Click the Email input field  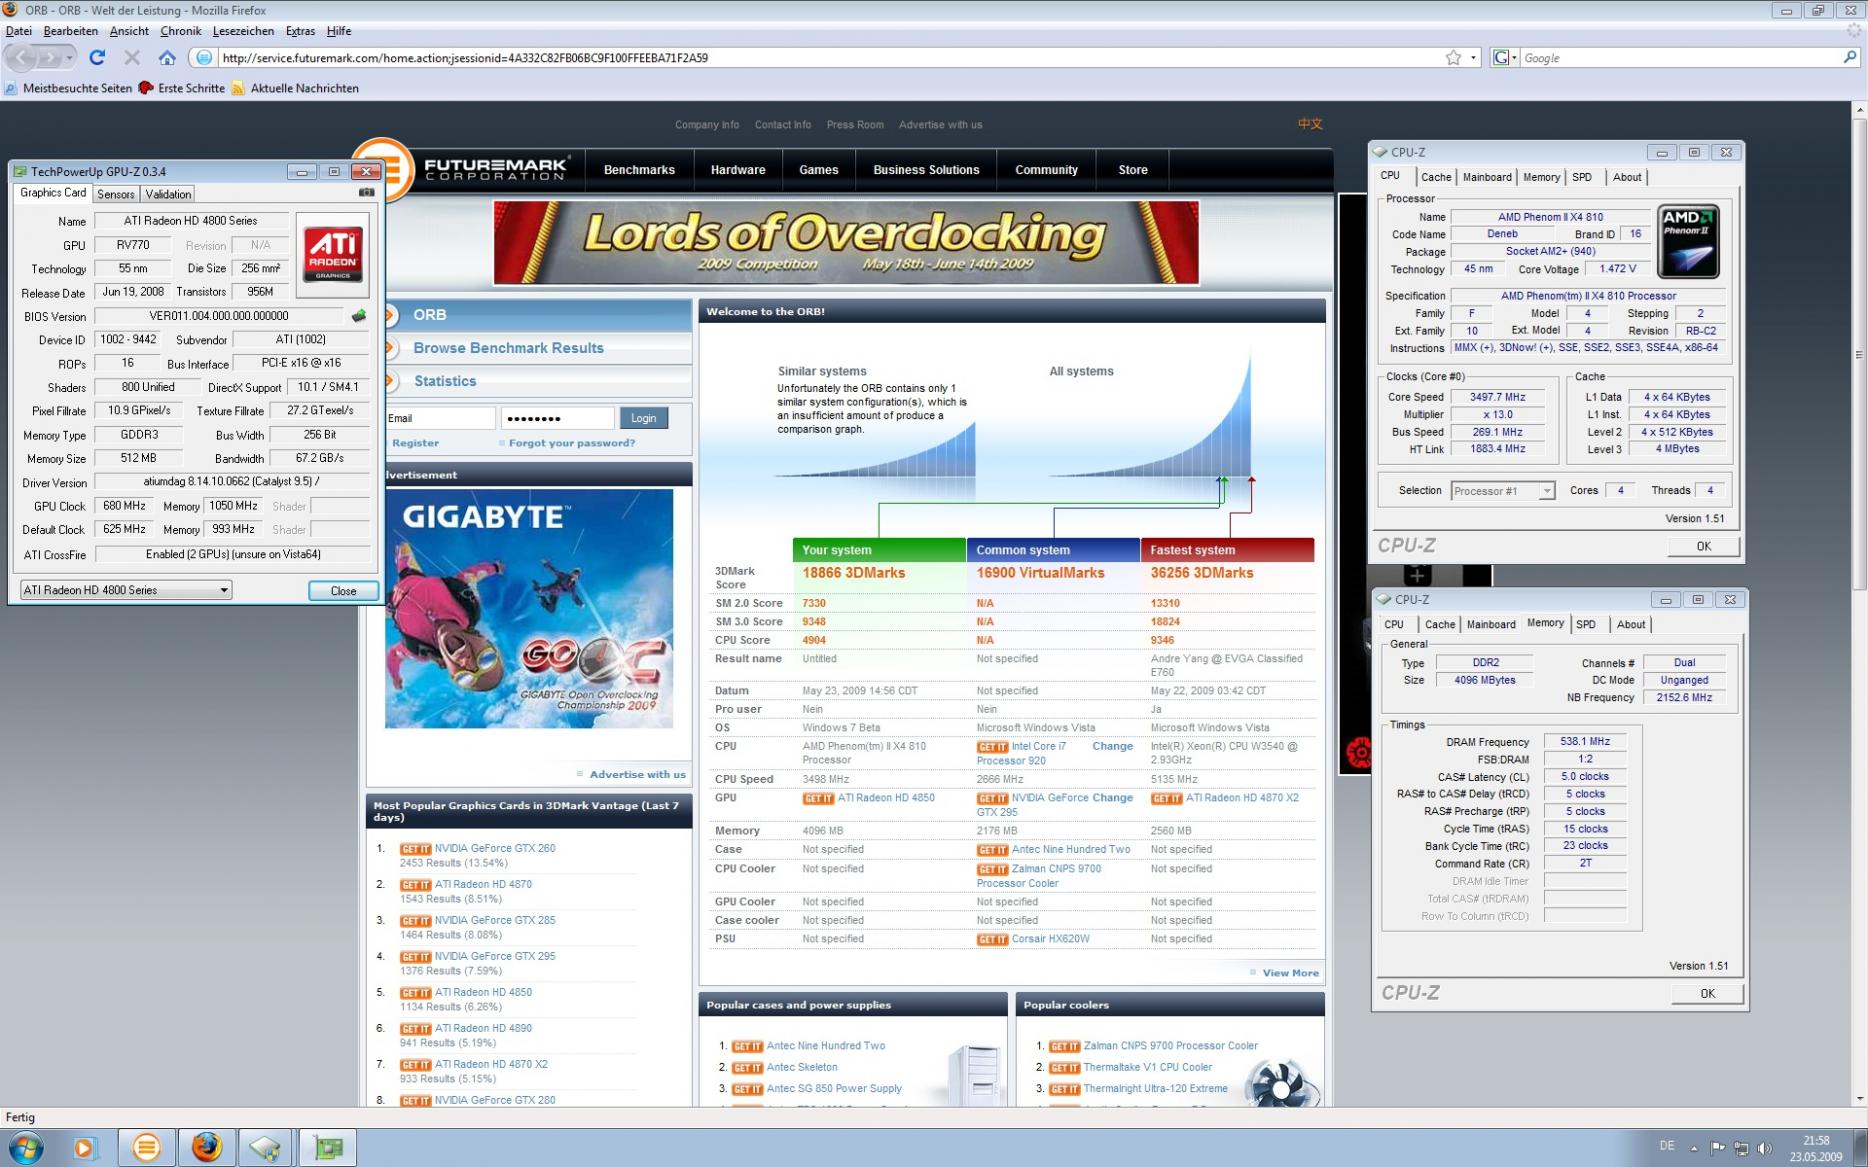pos(440,418)
